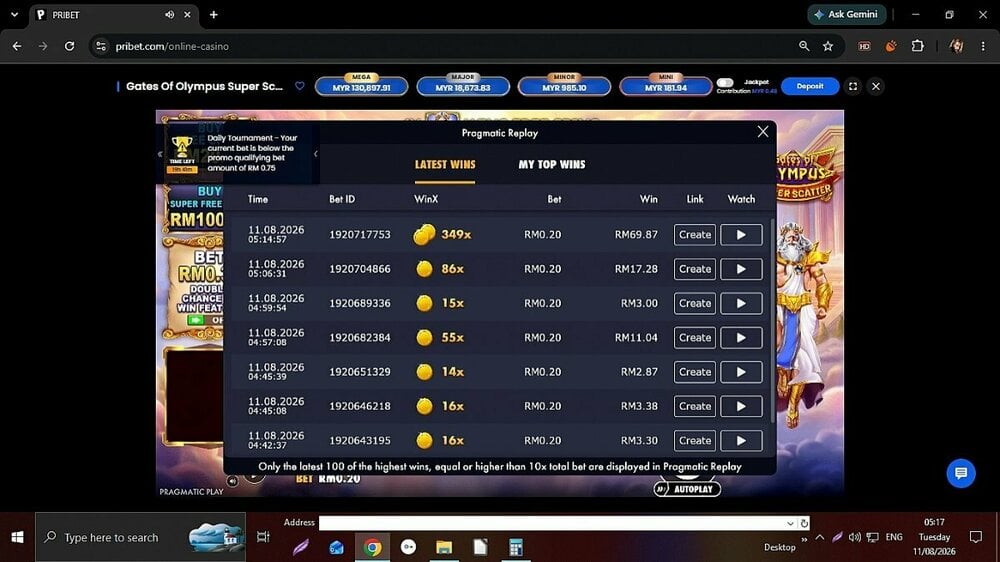This screenshot has height=562, width=1000.
Task: Open the Daily Tournament trophy icon
Action: pyautogui.click(x=182, y=147)
